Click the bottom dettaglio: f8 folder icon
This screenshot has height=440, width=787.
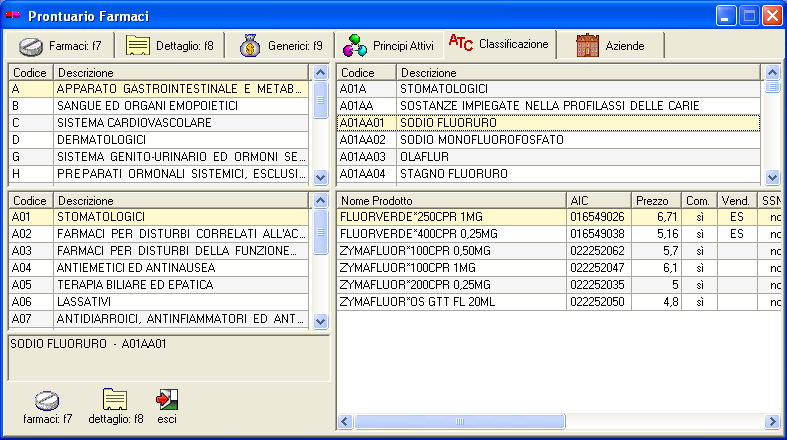tap(115, 400)
